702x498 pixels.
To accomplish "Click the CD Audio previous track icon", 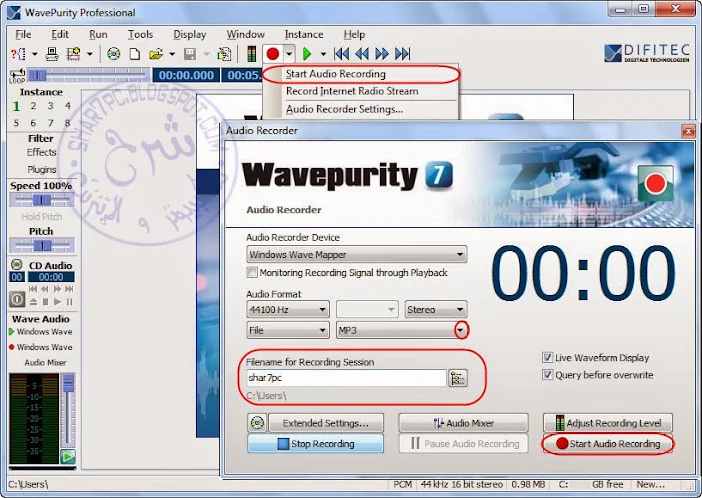I will (x=33, y=289).
